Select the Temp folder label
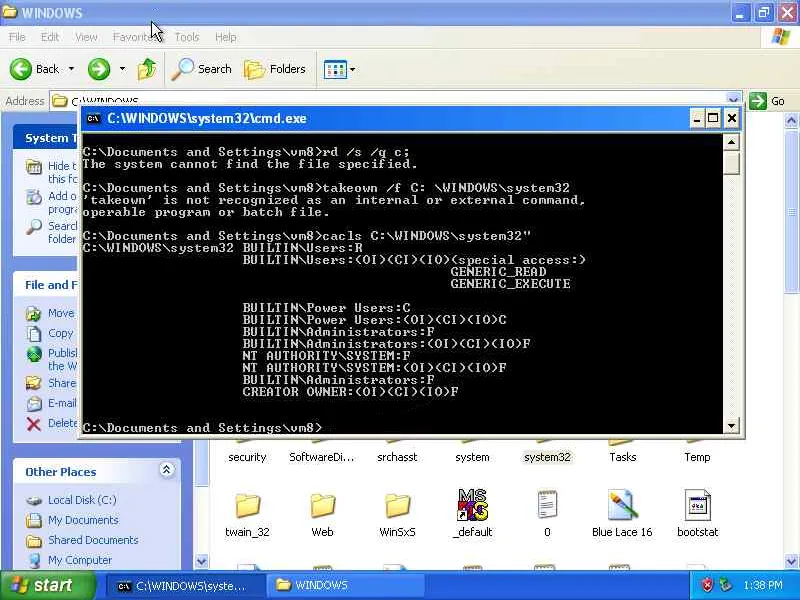Image resolution: width=800 pixels, height=600 pixels. coord(697,457)
